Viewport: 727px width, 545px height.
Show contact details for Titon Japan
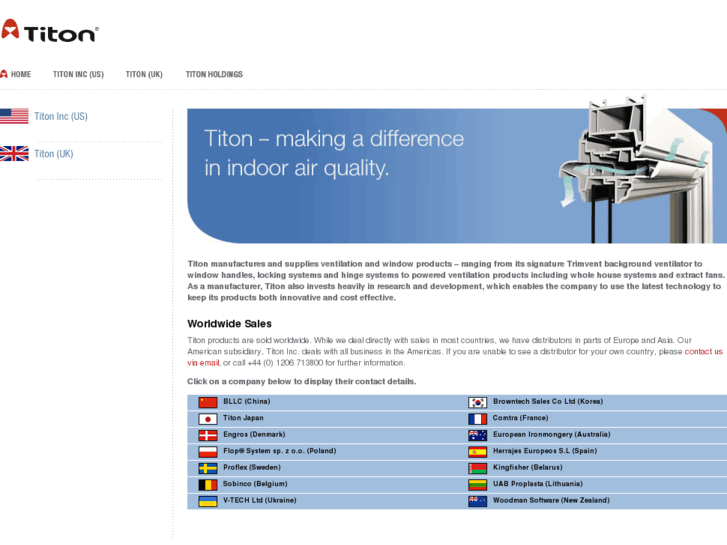(x=243, y=418)
